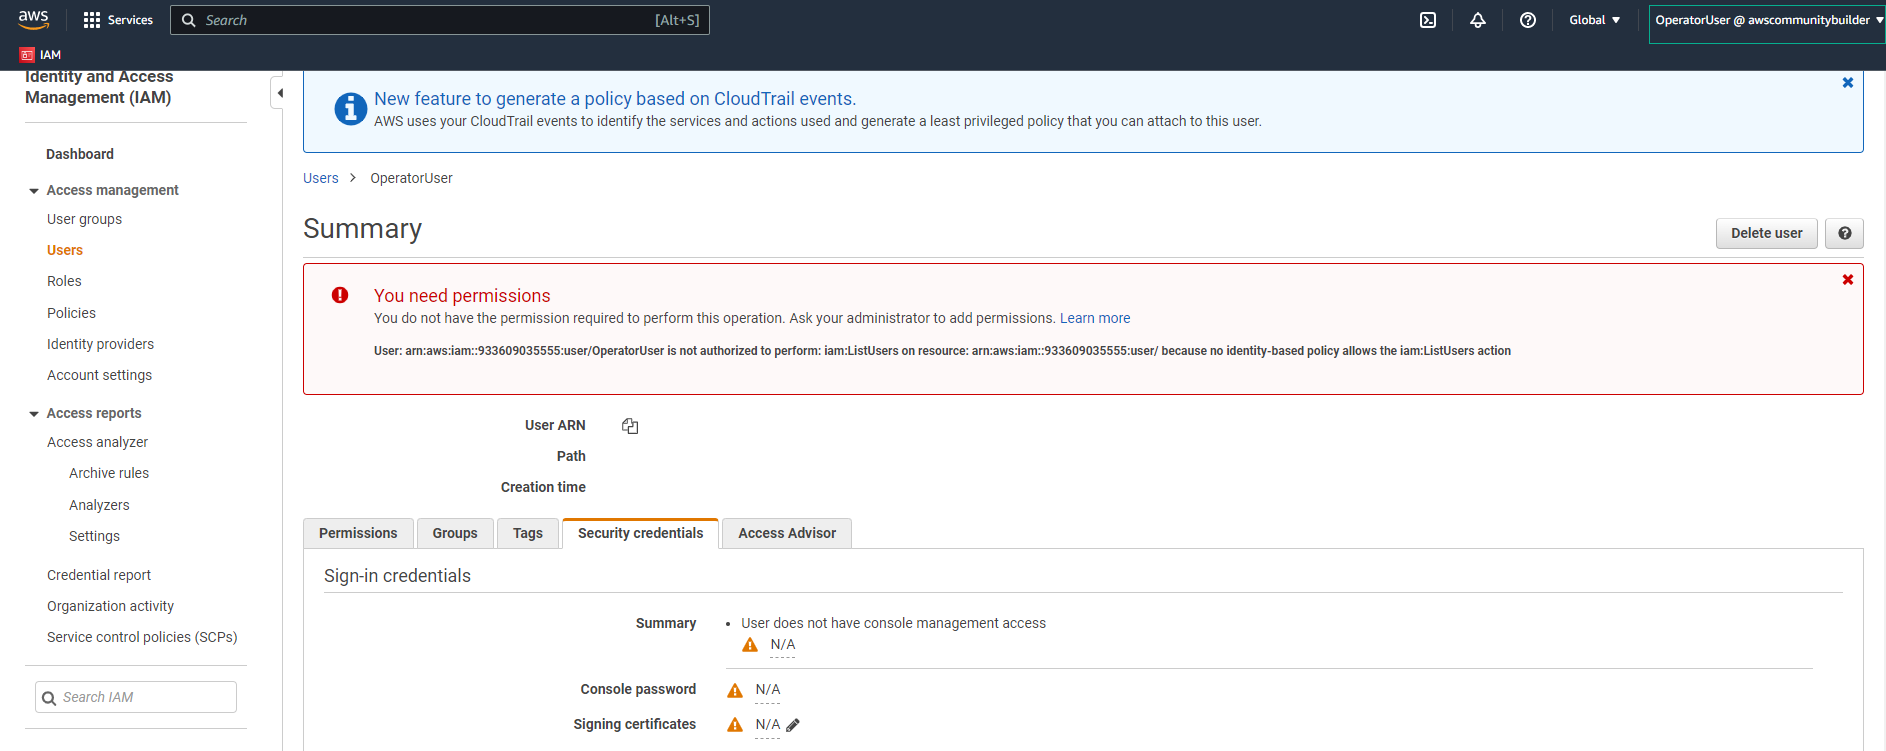Click the Delete user button
1886x751 pixels.
click(1767, 233)
